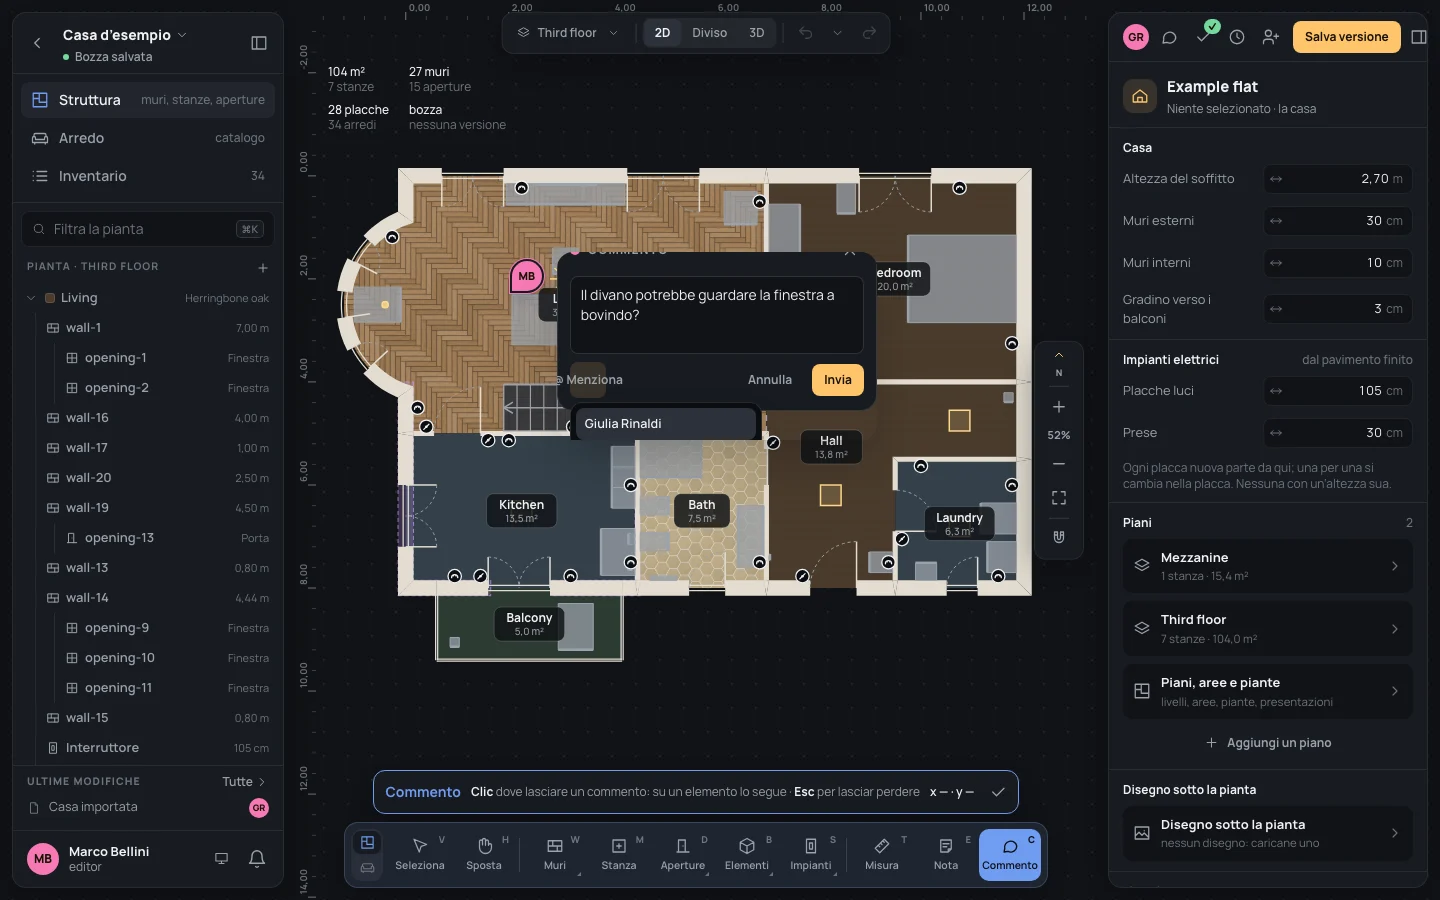Open the version history clock
Viewport: 1440px width, 900px height.
click(1237, 37)
